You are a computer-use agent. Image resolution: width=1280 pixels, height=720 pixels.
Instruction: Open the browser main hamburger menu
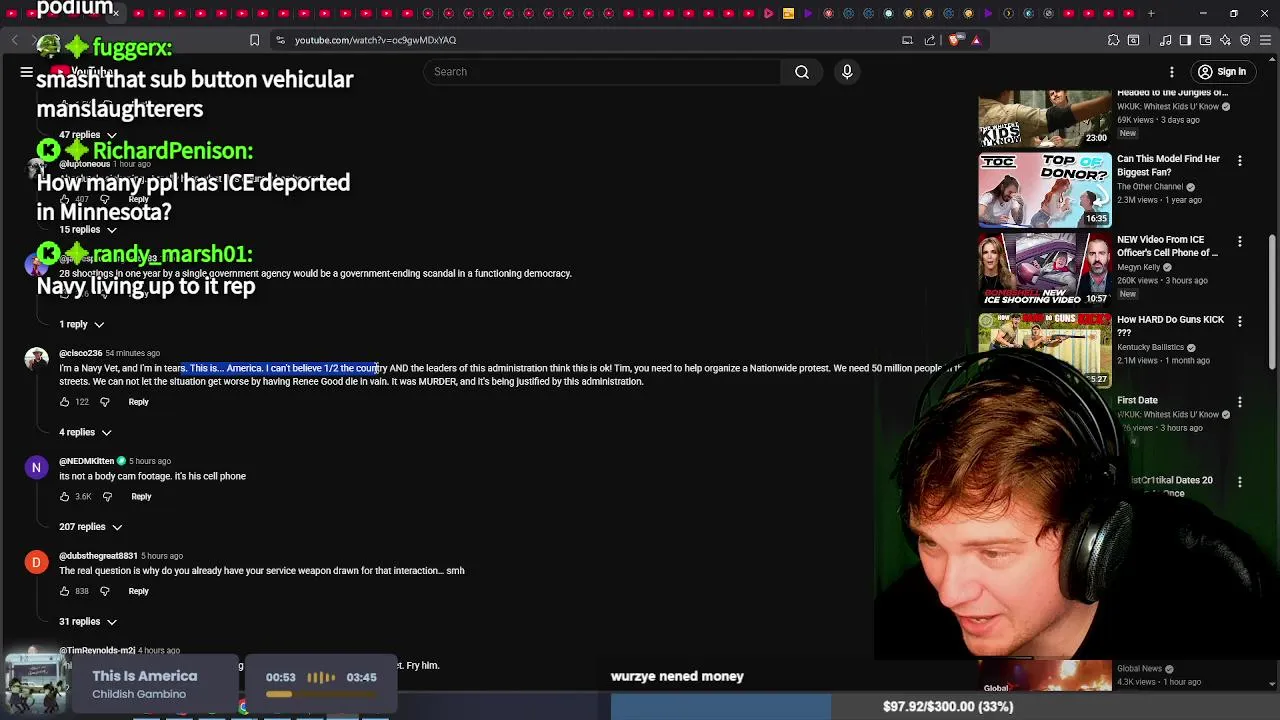coord(1265,40)
